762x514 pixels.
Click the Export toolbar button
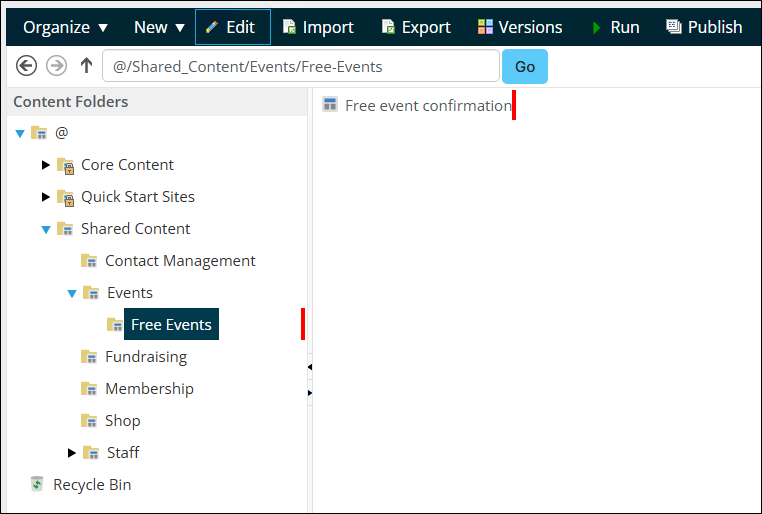click(416, 27)
